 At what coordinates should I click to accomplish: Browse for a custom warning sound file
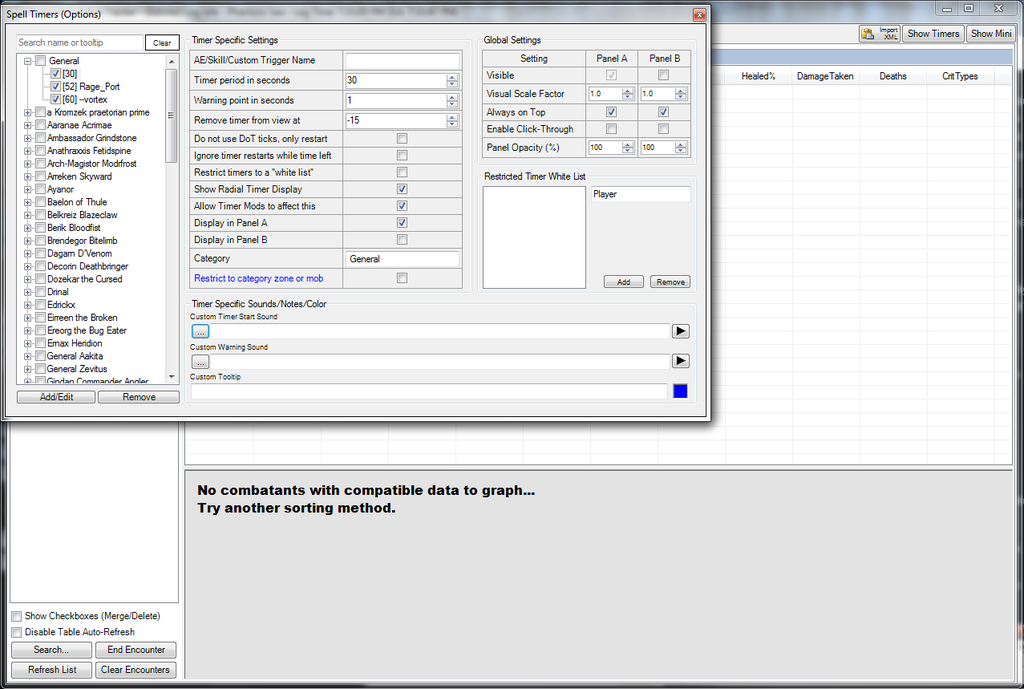click(200, 361)
